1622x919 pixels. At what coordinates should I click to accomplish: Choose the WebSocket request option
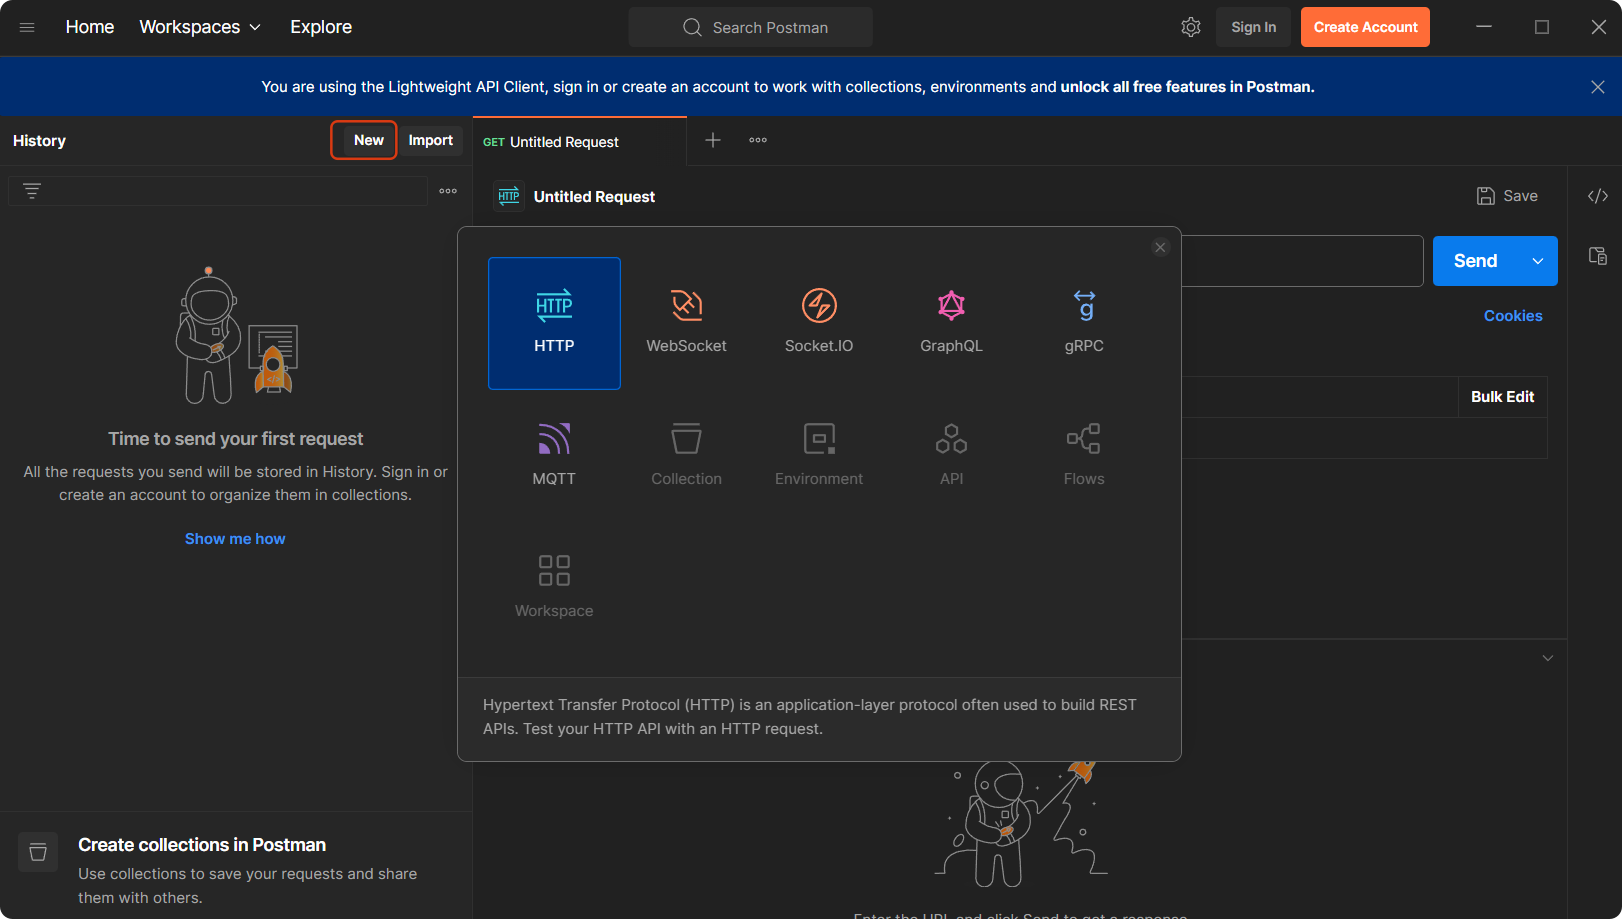[687, 323]
